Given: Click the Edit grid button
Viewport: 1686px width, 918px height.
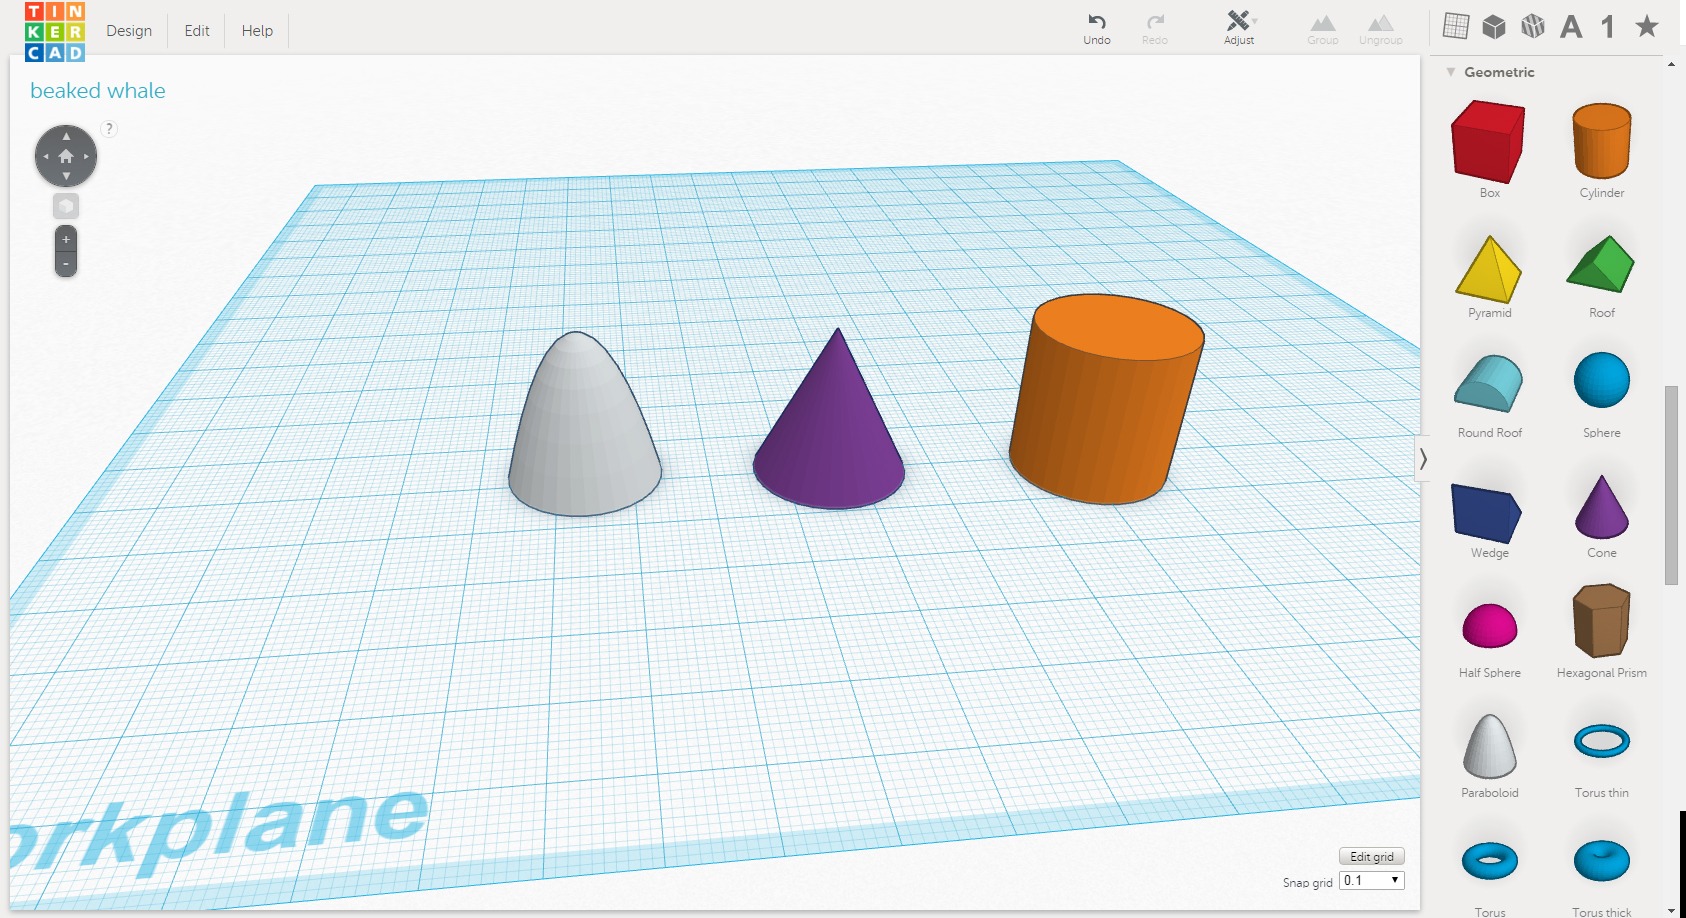Looking at the screenshot, I should (x=1372, y=857).
